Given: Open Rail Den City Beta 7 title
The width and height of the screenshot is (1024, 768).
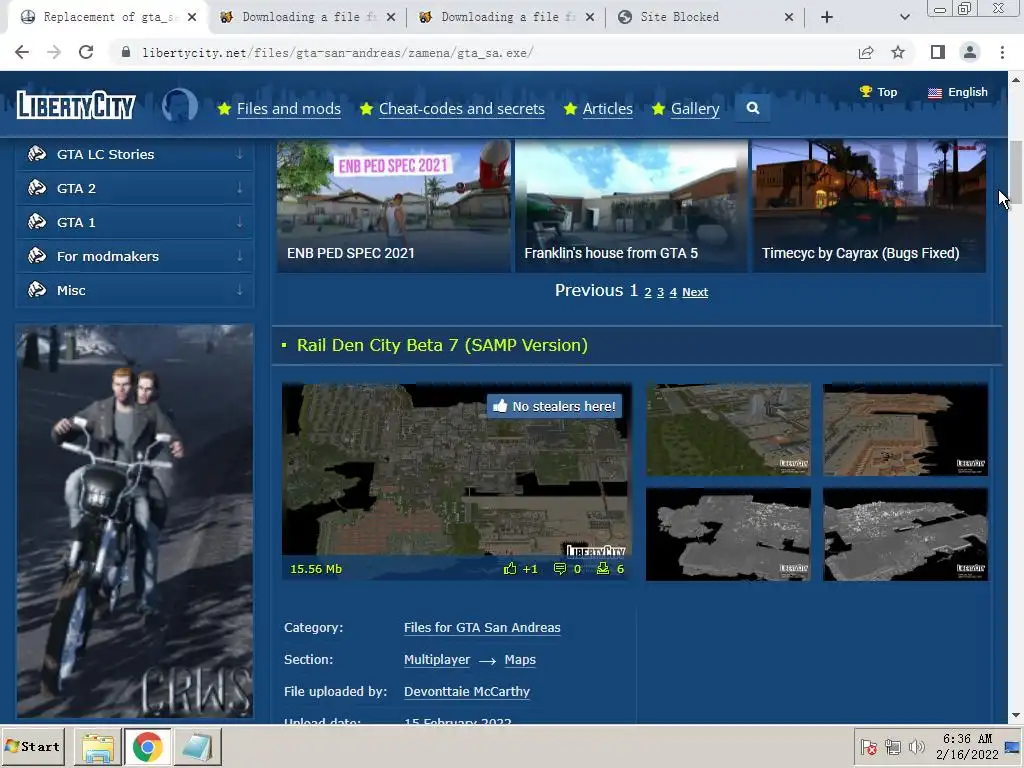Looking at the screenshot, I should 442,345.
